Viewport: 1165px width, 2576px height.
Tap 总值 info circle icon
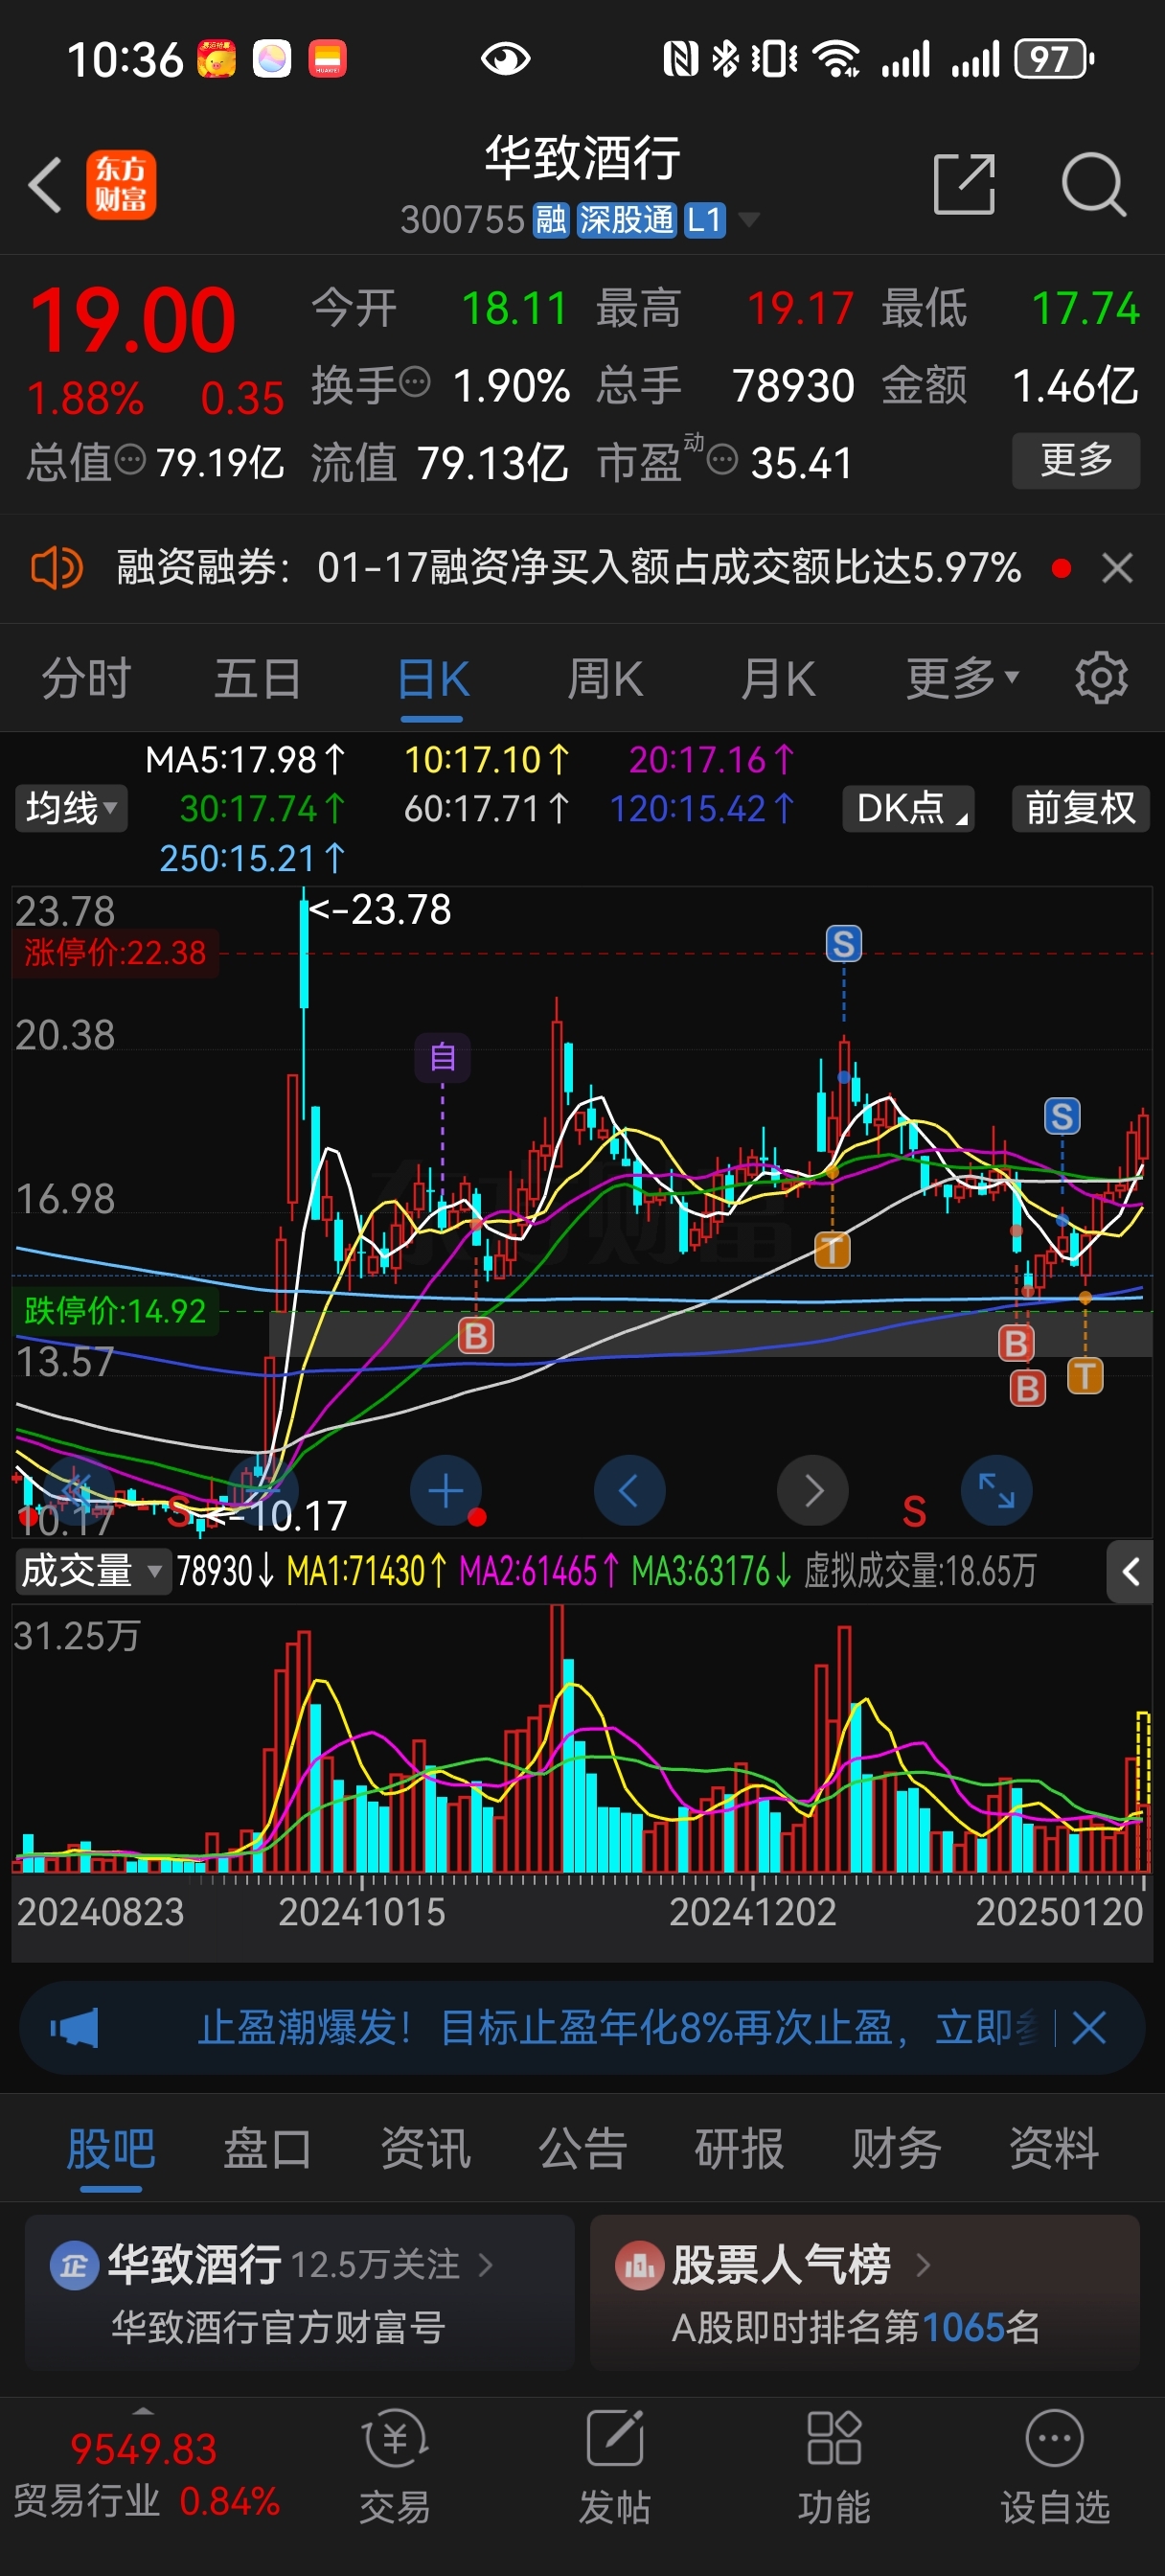tap(130, 460)
